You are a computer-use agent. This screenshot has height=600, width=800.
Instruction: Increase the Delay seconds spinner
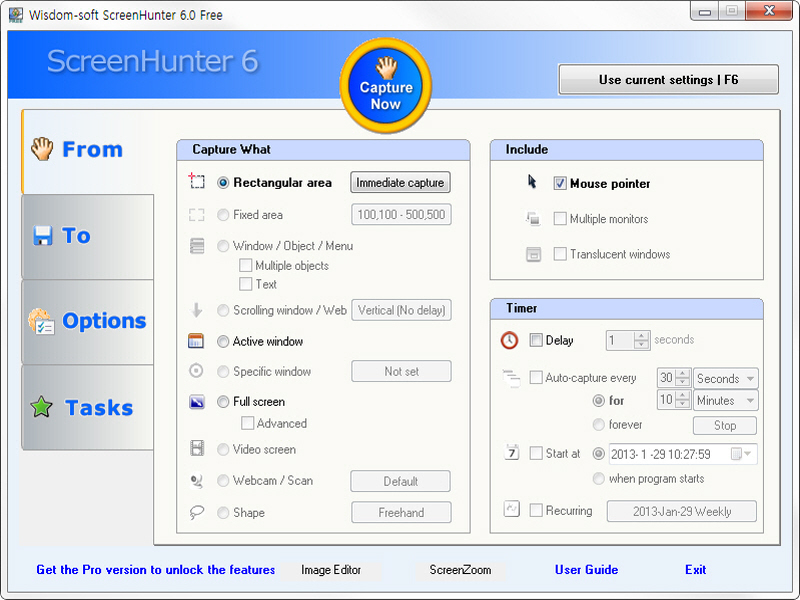641,336
